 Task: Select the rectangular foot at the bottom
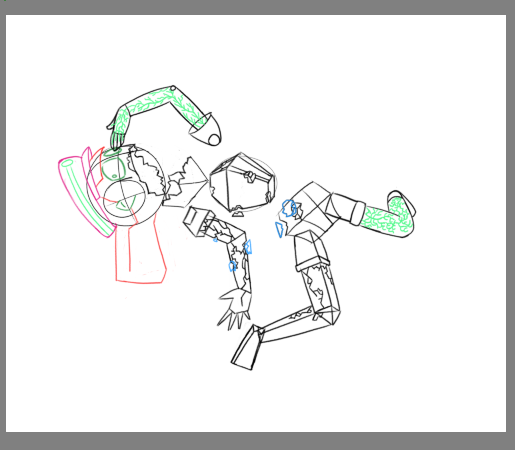pyautogui.click(x=247, y=347)
